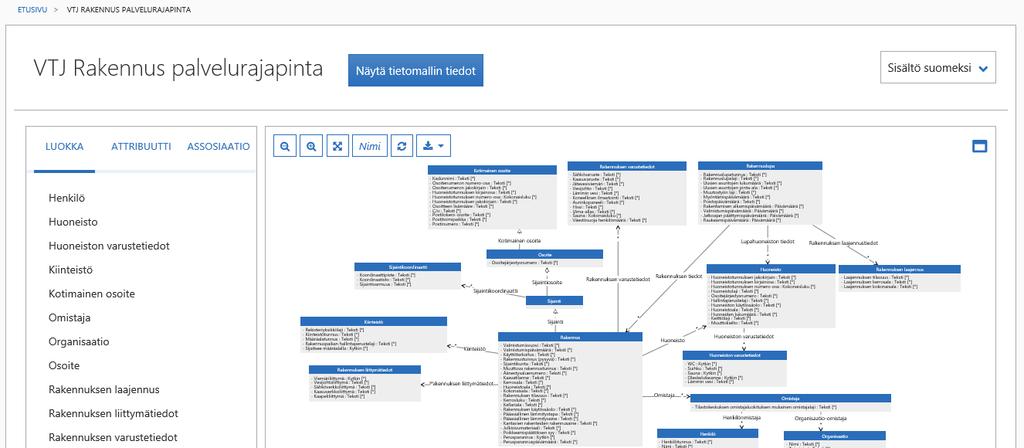Click the Lupahuoneiston tiedot association label

767,242
